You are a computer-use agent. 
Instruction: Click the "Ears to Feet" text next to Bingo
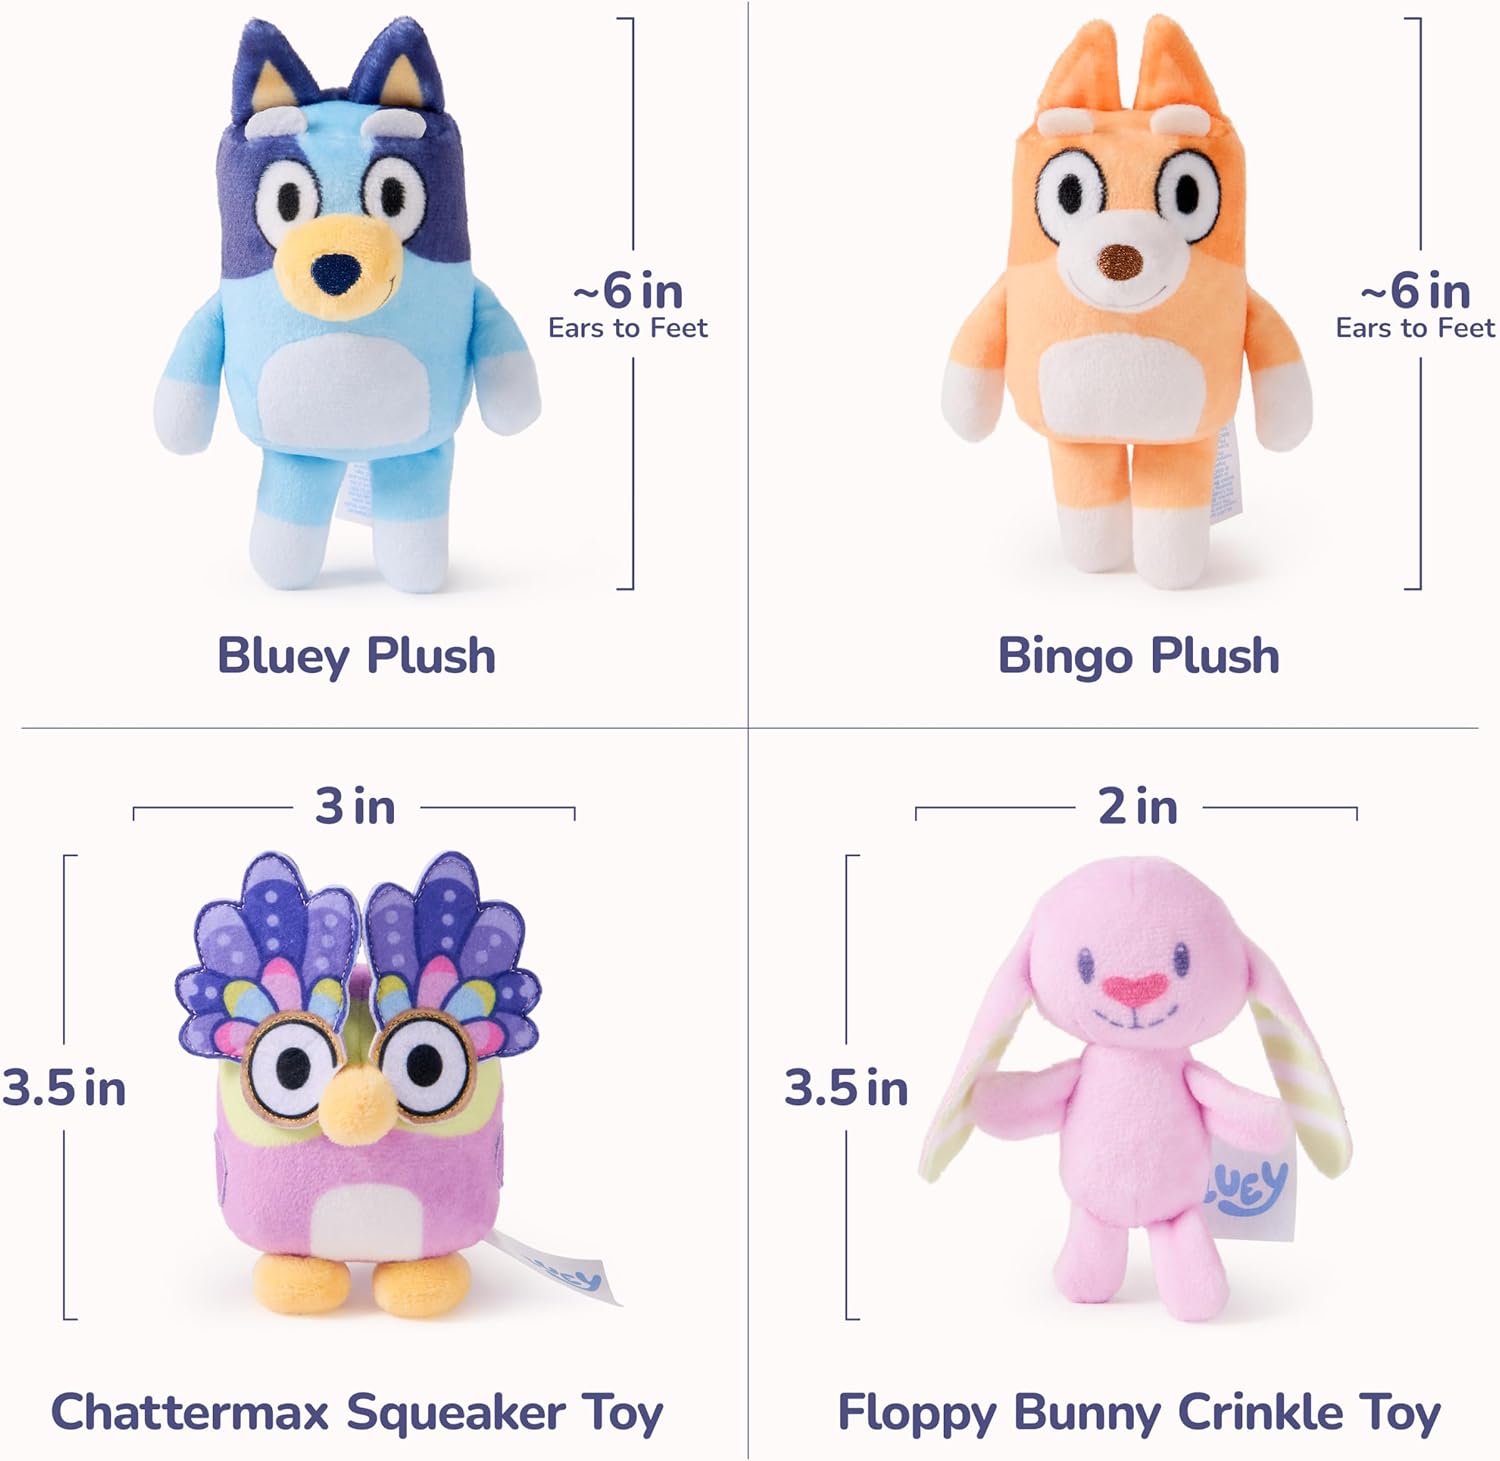point(1415,328)
